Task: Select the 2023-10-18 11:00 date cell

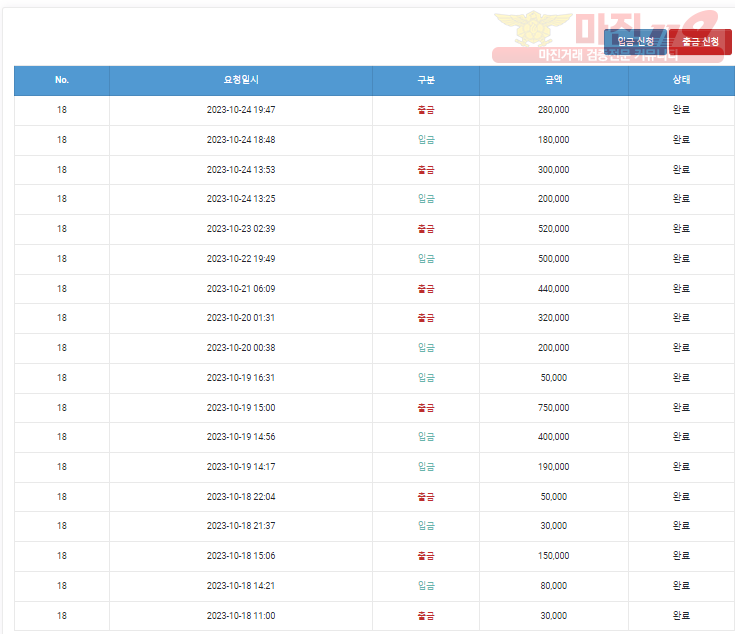Action: (x=241, y=615)
